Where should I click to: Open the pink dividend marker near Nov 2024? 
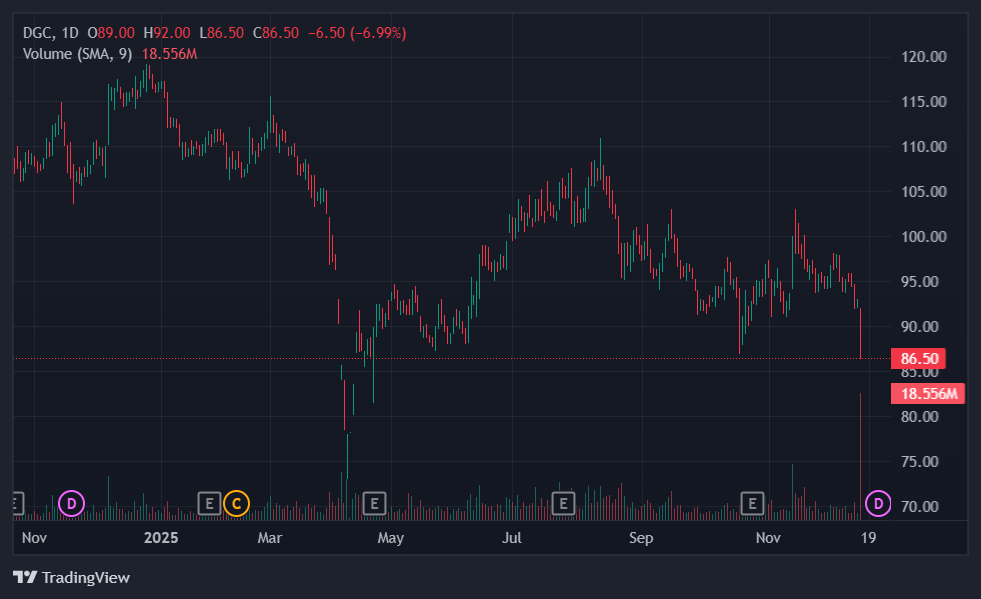click(x=71, y=502)
